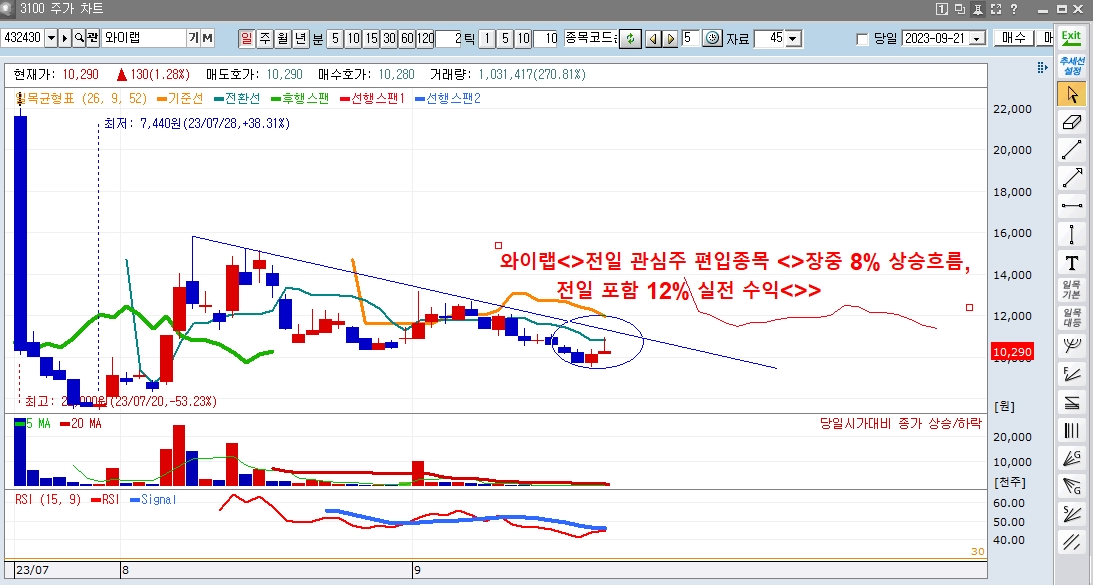Screen dimensions: 1093x585
Task: Click the fullscreen icon in title bar
Action: tap(996, 9)
